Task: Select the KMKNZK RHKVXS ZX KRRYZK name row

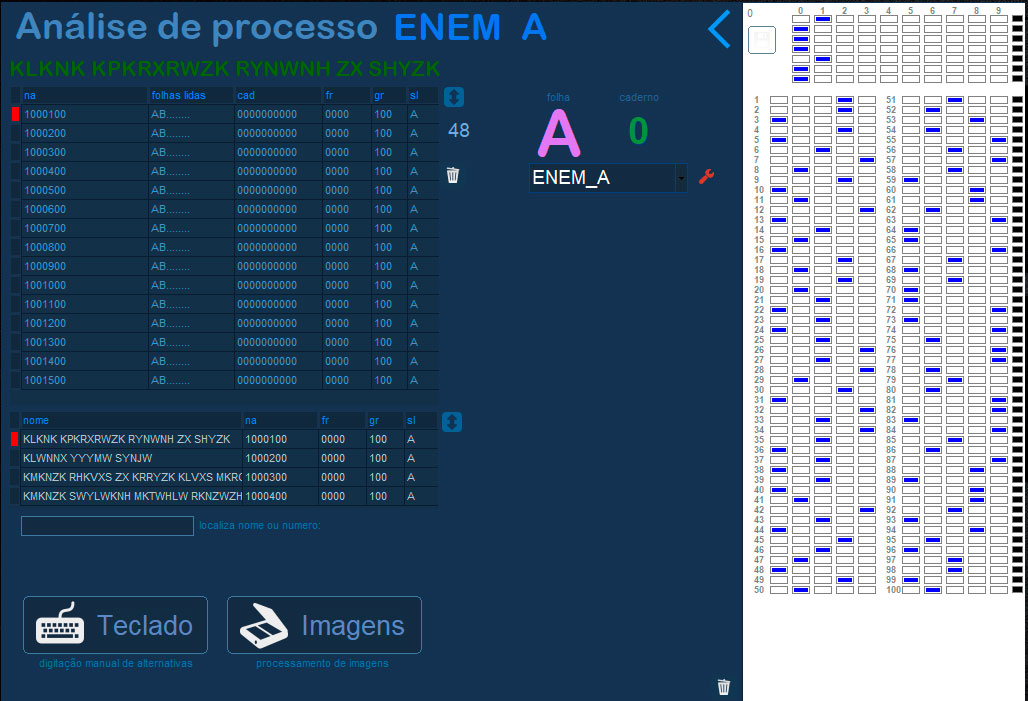Action: tap(224, 477)
